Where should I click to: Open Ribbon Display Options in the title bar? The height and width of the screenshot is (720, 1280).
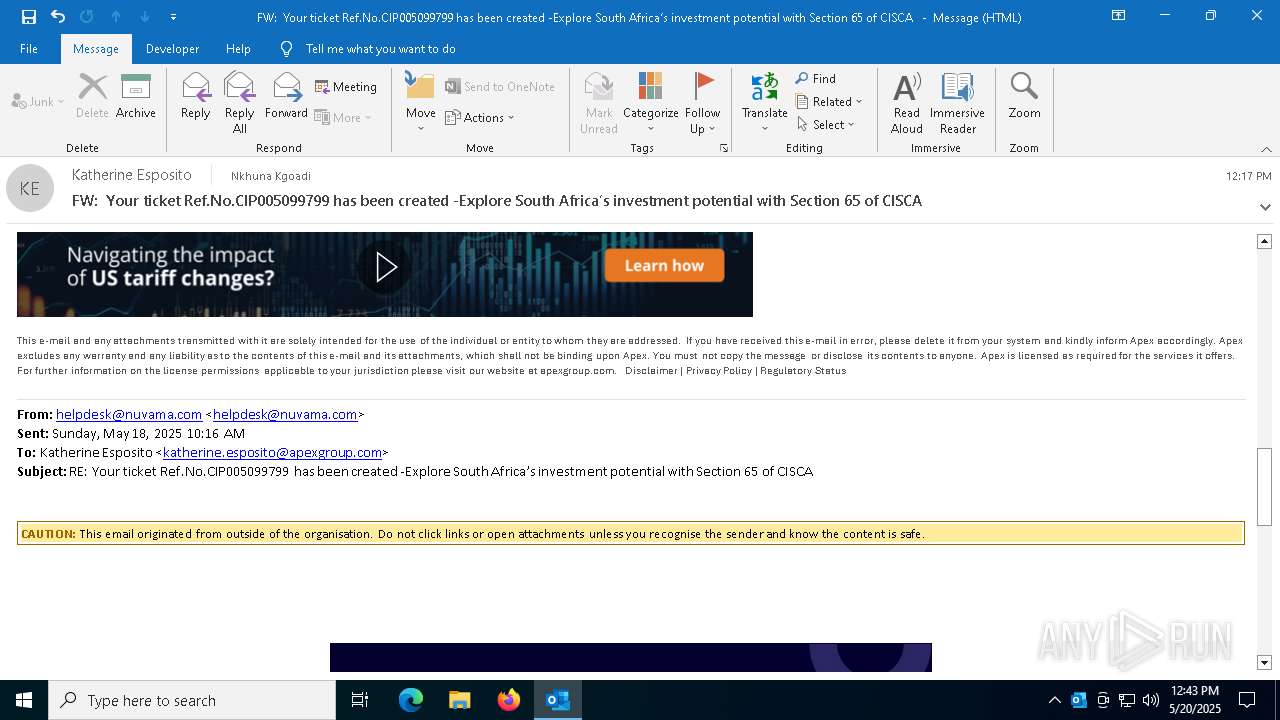[1119, 16]
